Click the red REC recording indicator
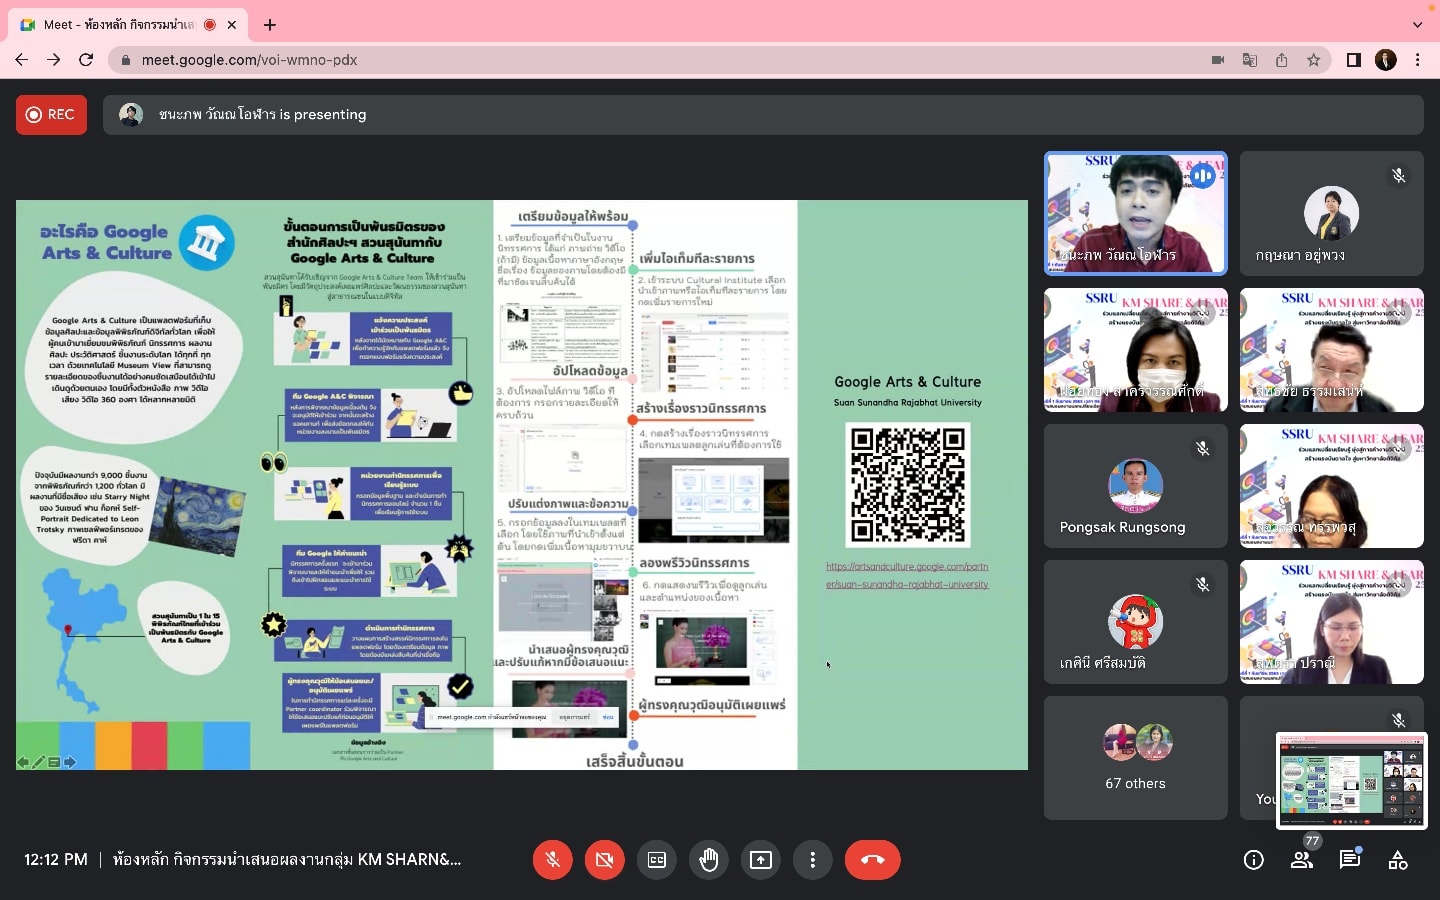The width and height of the screenshot is (1440, 900). 51,115
